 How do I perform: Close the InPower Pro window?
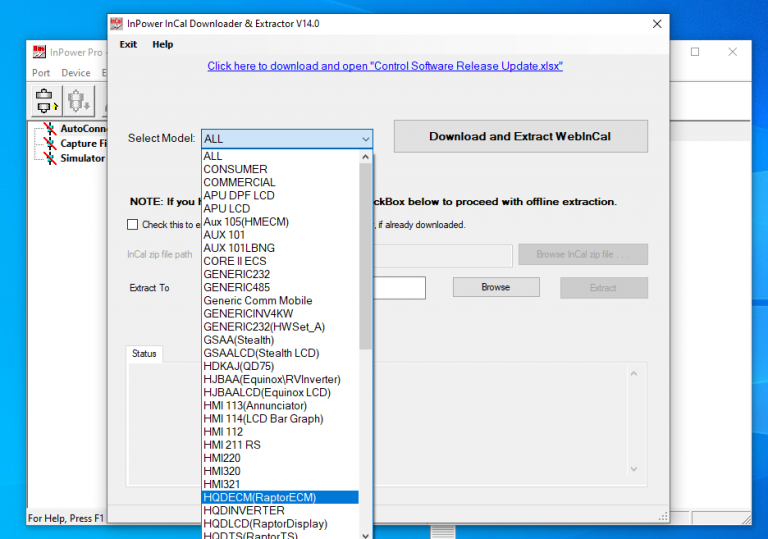732,51
